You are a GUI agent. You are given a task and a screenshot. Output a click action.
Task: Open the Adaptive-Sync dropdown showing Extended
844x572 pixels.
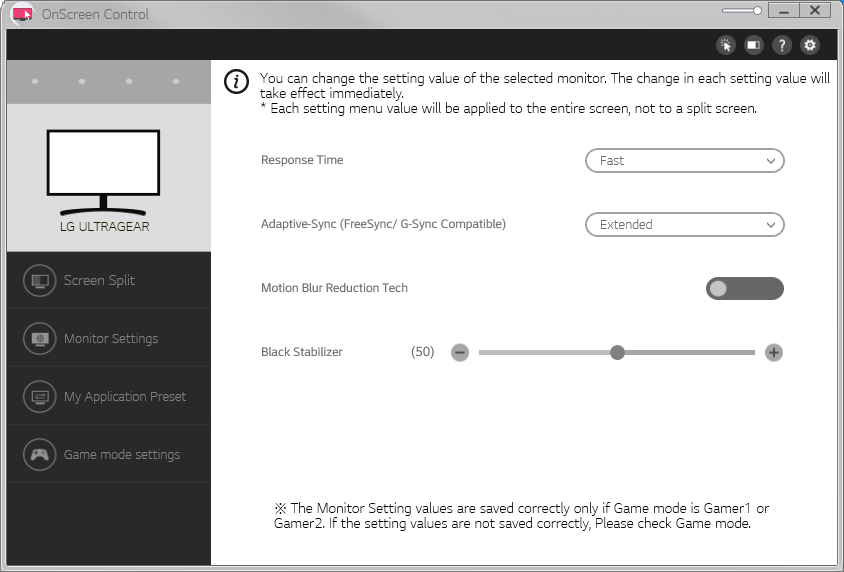pos(685,225)
